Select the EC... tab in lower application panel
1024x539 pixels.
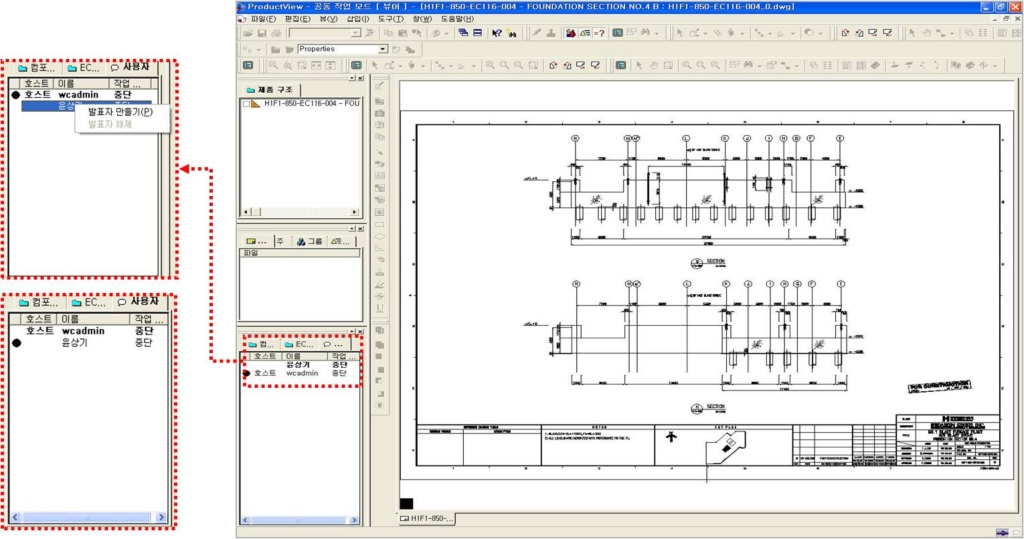point(298,344)
